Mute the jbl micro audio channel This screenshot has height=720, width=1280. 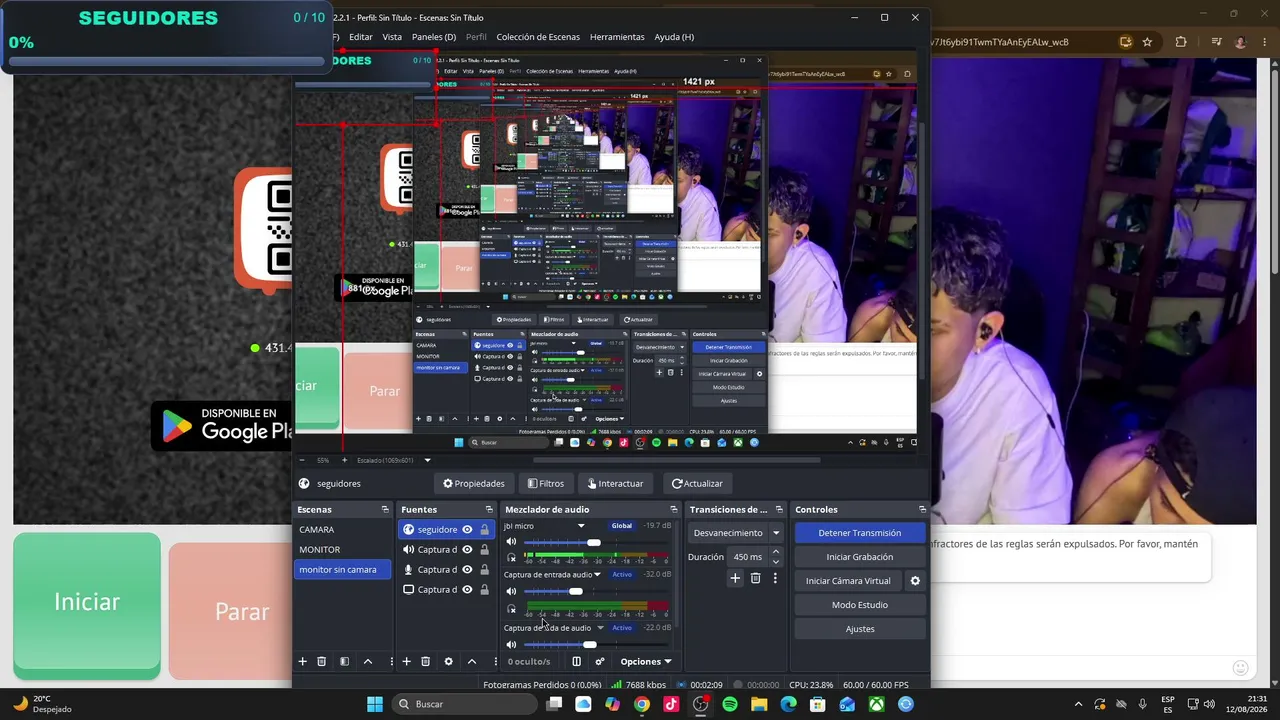[x=511, y=542]
